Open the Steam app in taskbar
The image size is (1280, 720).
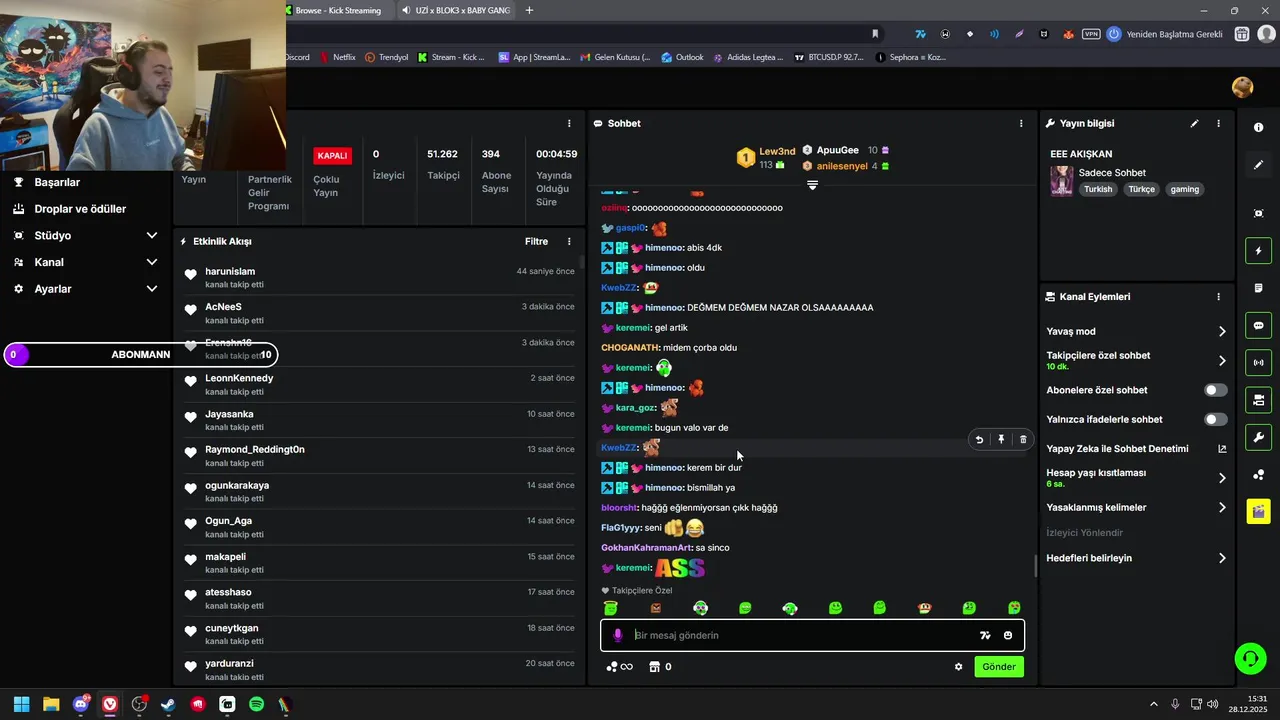tap(168, 704)
